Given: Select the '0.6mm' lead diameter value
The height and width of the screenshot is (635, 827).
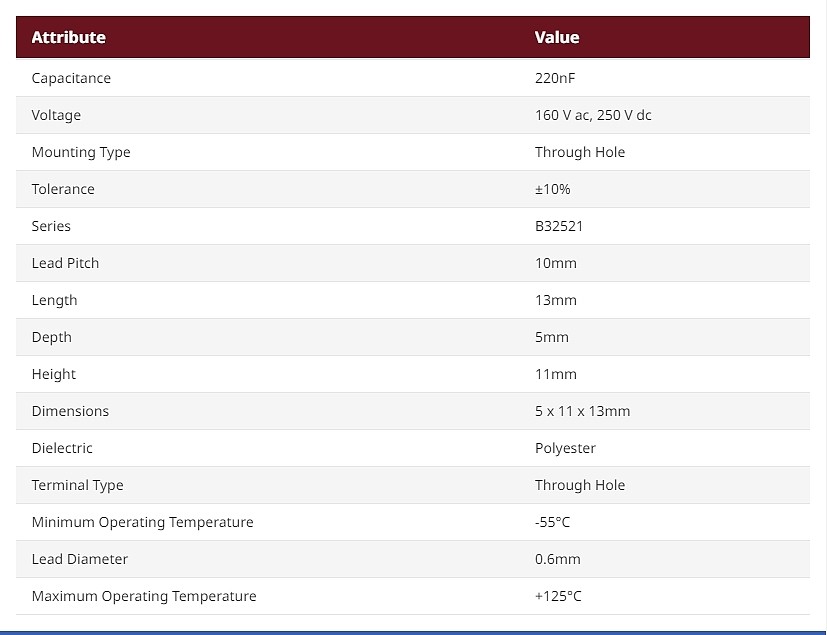Looking at the screenshot, I should pos(557,559).
